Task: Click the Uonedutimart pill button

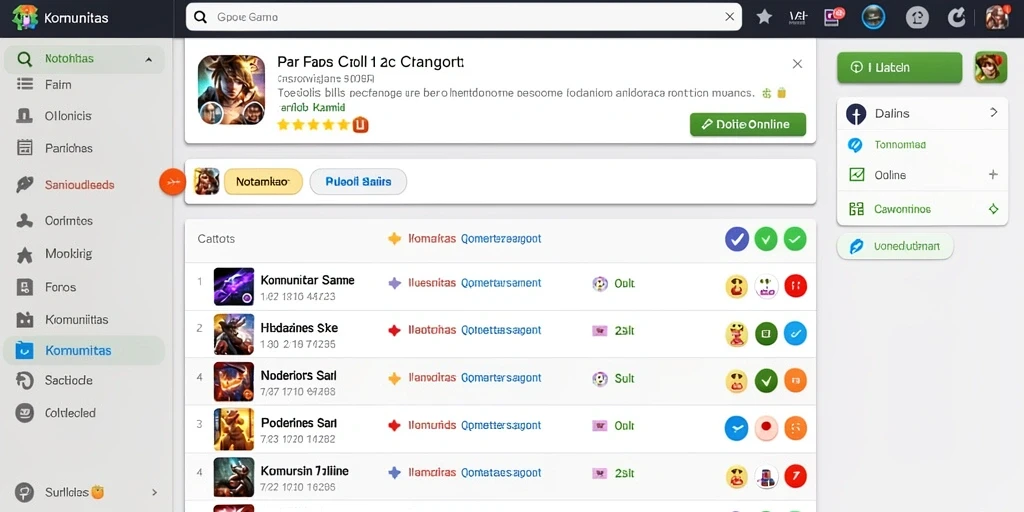Action: click(x=895, y=246)
